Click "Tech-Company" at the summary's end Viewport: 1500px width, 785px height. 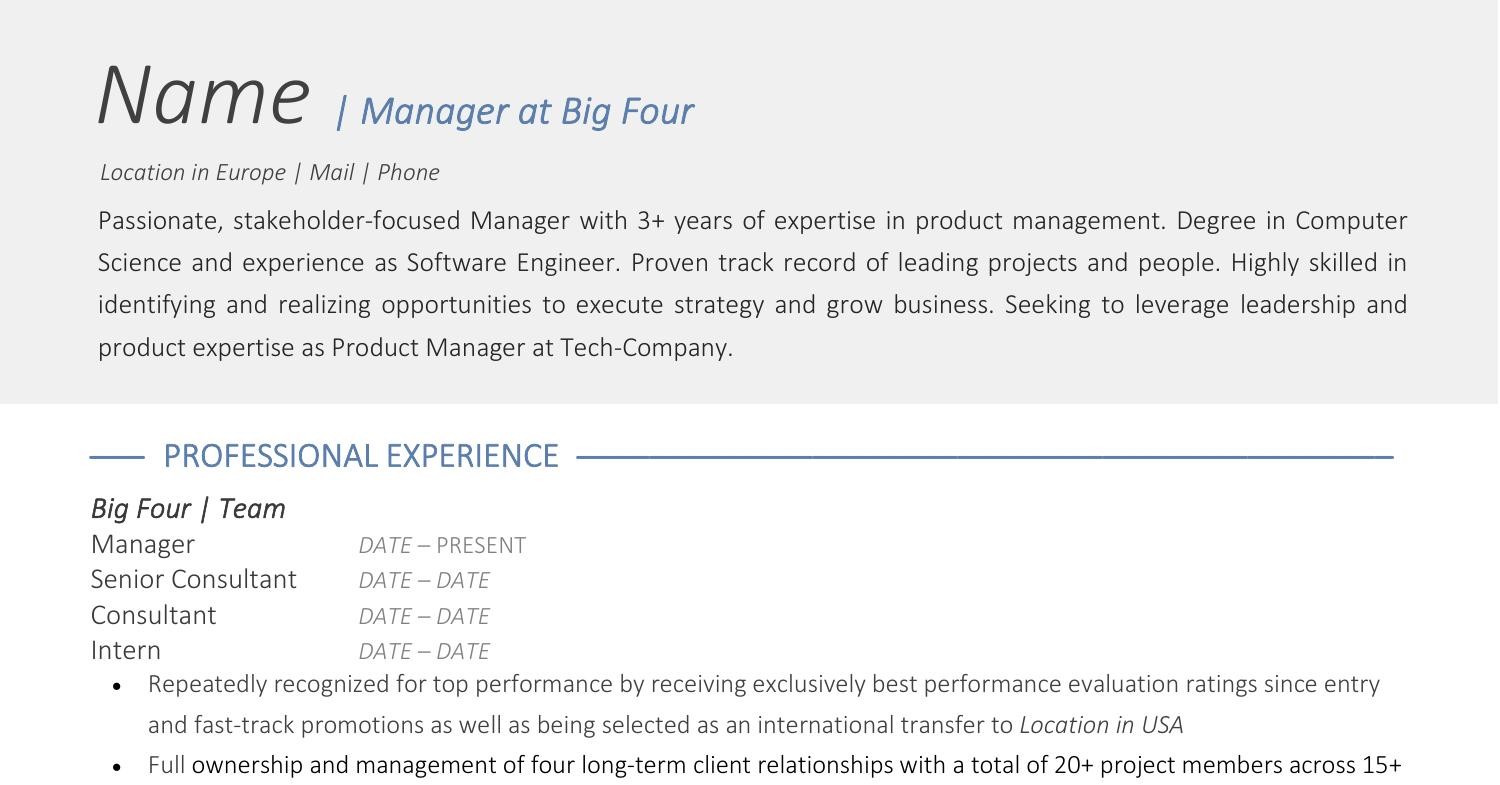pos(644,348)
